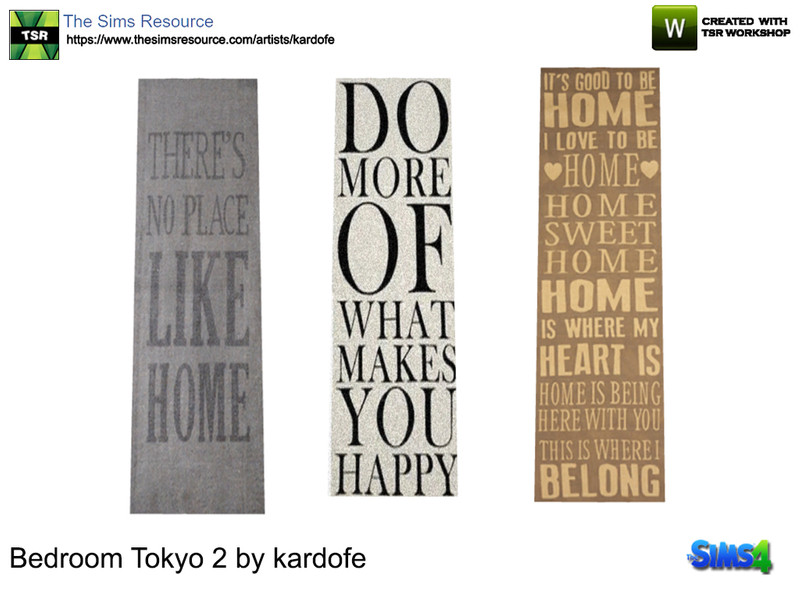Image resolution: width=800 pixels, height=600 pixels.
Task: Open The Sims Resource title link
Action: click(138, 21)
